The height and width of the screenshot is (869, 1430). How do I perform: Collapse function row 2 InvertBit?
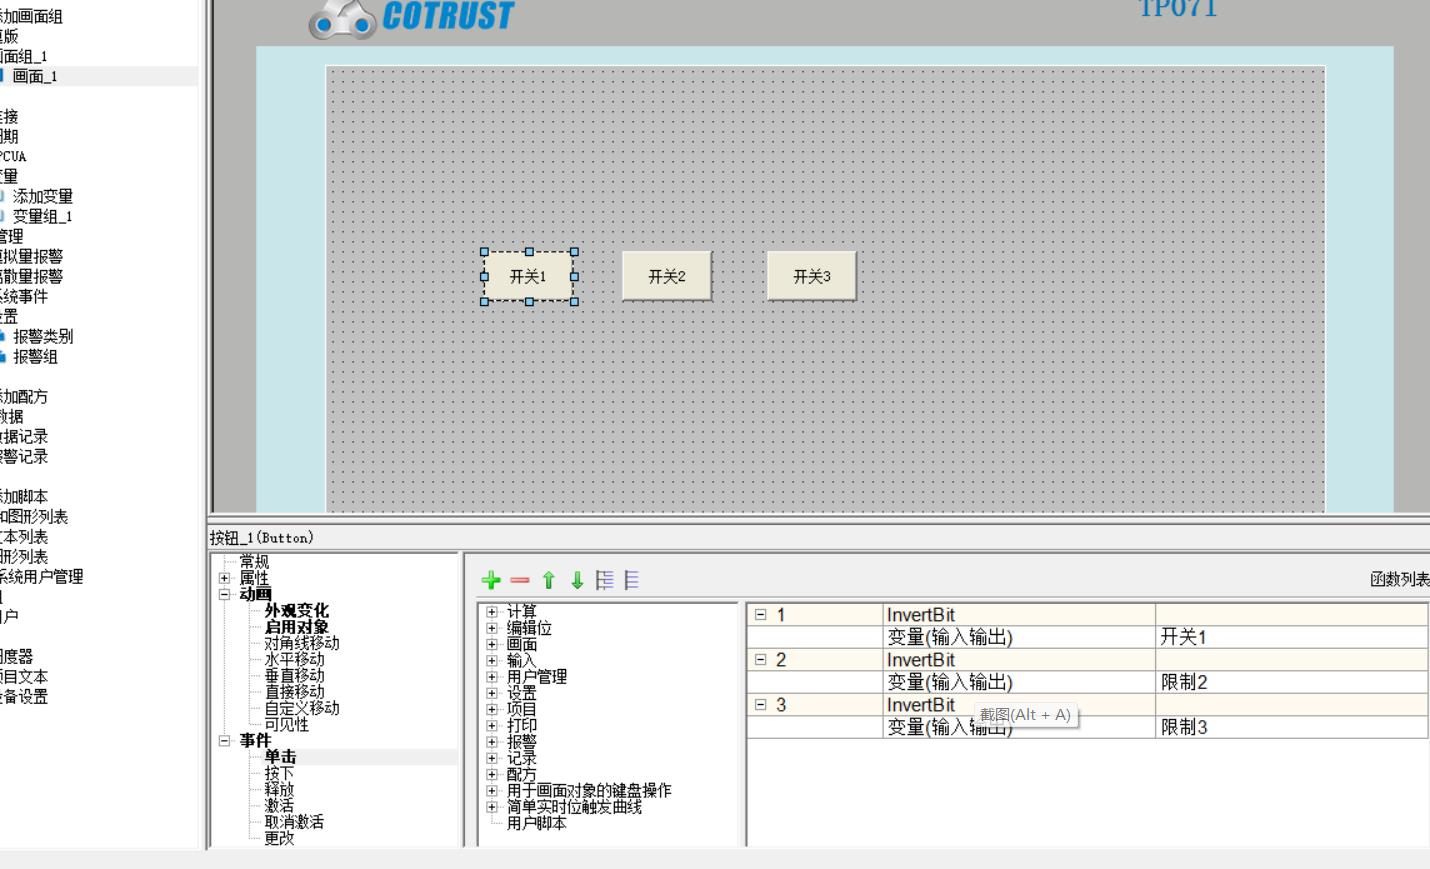click(760, 660)
